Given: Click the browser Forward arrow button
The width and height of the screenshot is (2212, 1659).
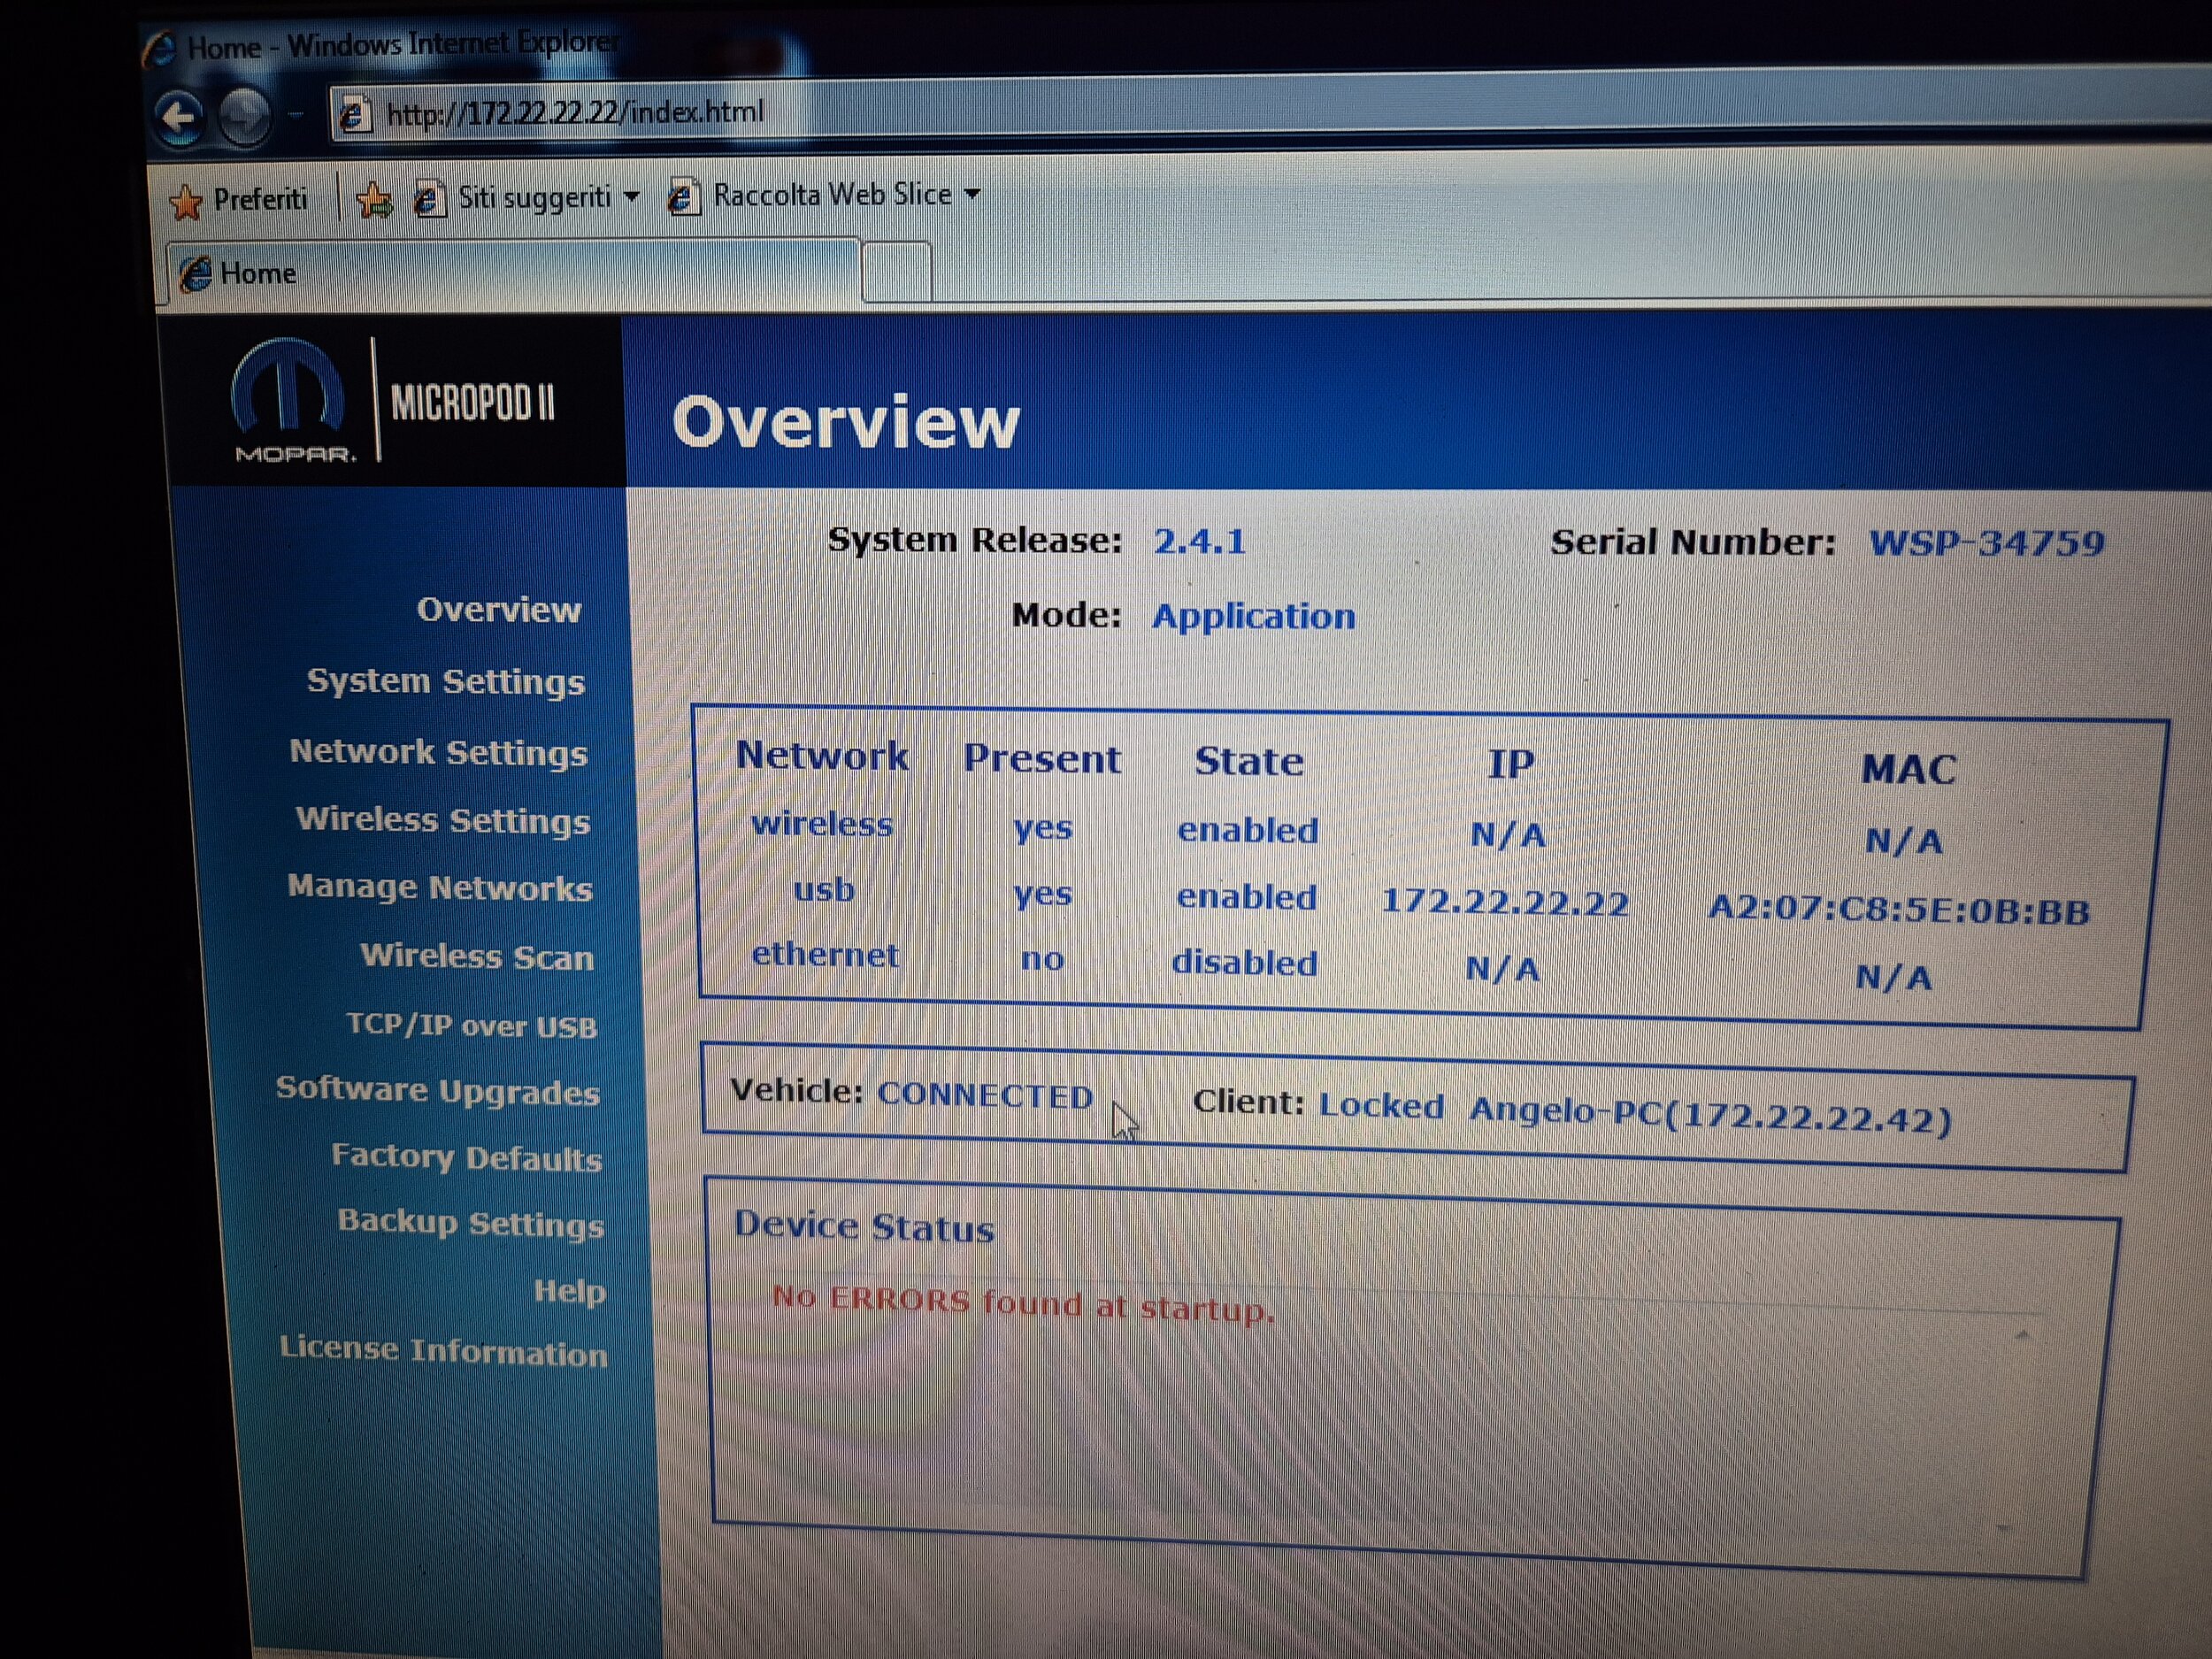Looking at the screenshot, I should click(x=244, y=116).
